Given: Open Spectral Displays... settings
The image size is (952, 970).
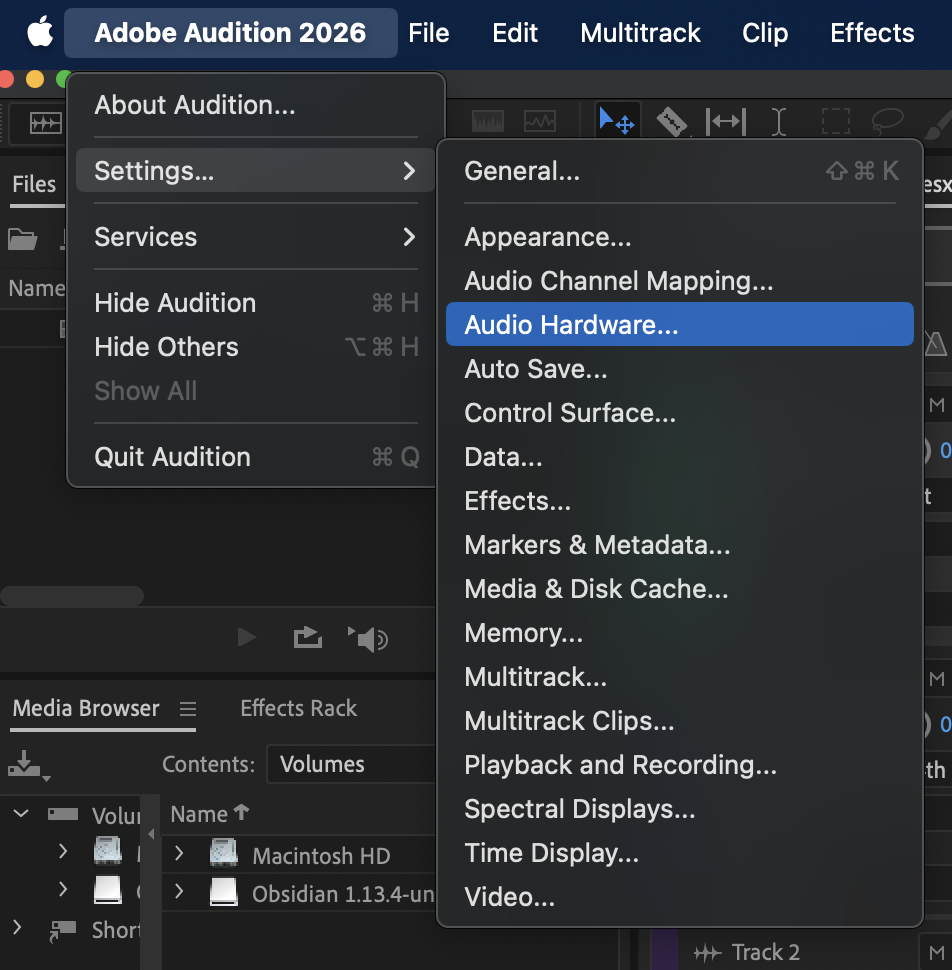Looking at the screenshot, I should pyautogui.click(x=680, y=809).
